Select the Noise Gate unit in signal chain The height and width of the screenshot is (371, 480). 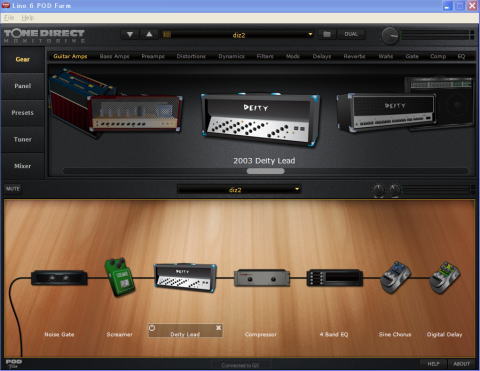[x=59, y=278]
